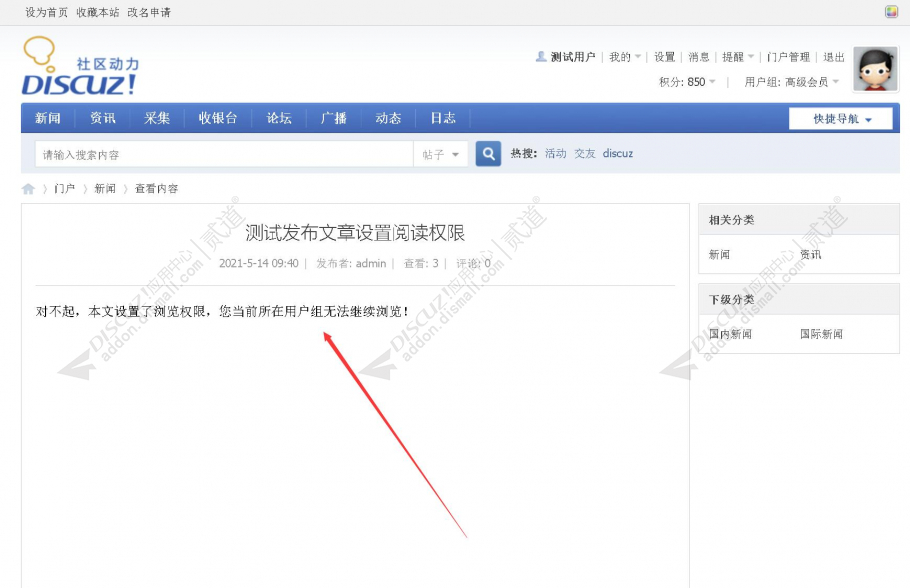
Task: Expand the 快捷导航 dropdown
Action: click(x=841, y=119)
